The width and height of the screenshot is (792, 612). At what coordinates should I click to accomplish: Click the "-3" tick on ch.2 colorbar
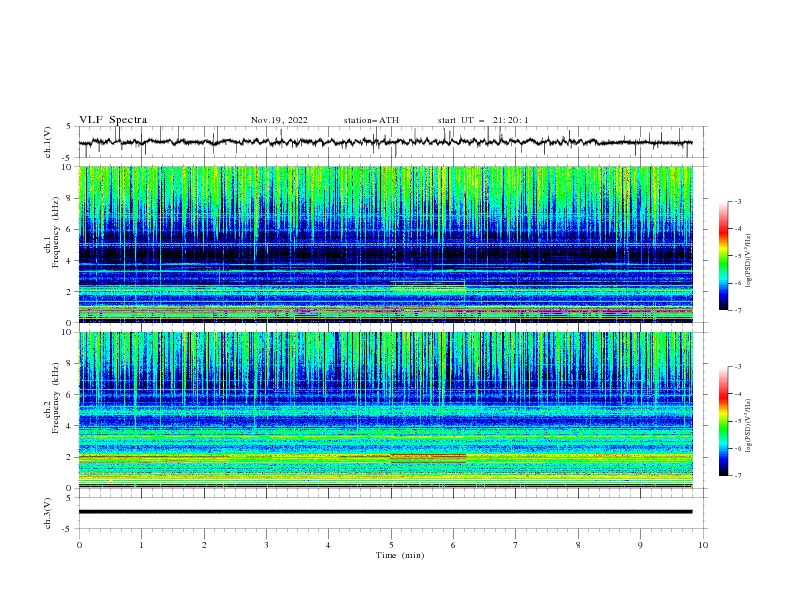[737, 367]
